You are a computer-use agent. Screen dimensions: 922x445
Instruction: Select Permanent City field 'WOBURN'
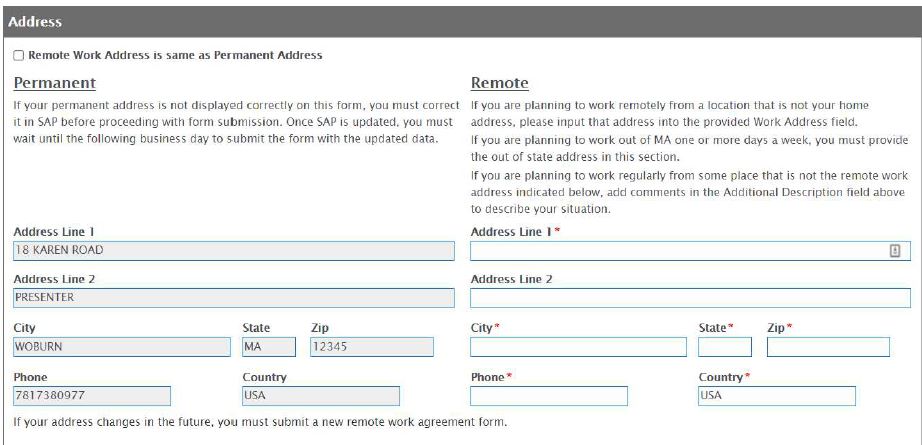120,347
